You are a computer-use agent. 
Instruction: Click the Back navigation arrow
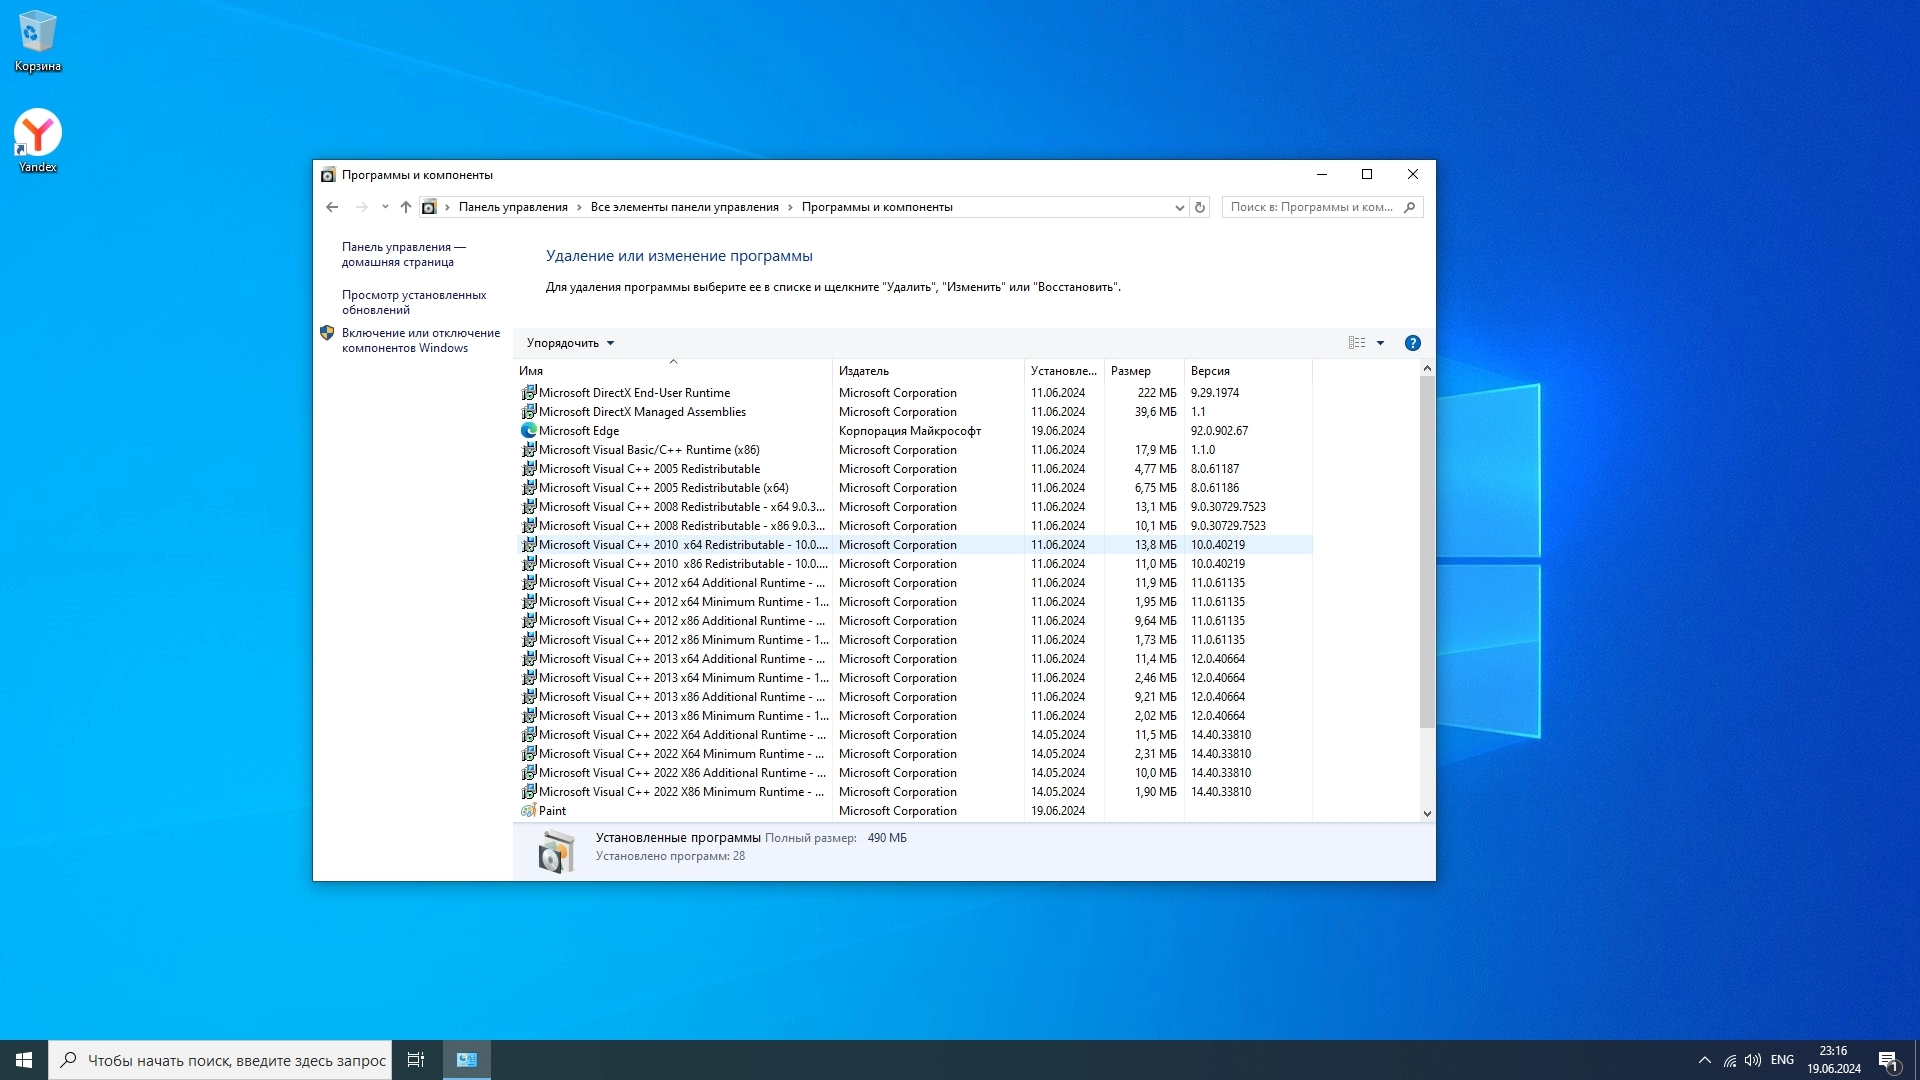pyautogui.click(x=332, y=207)
